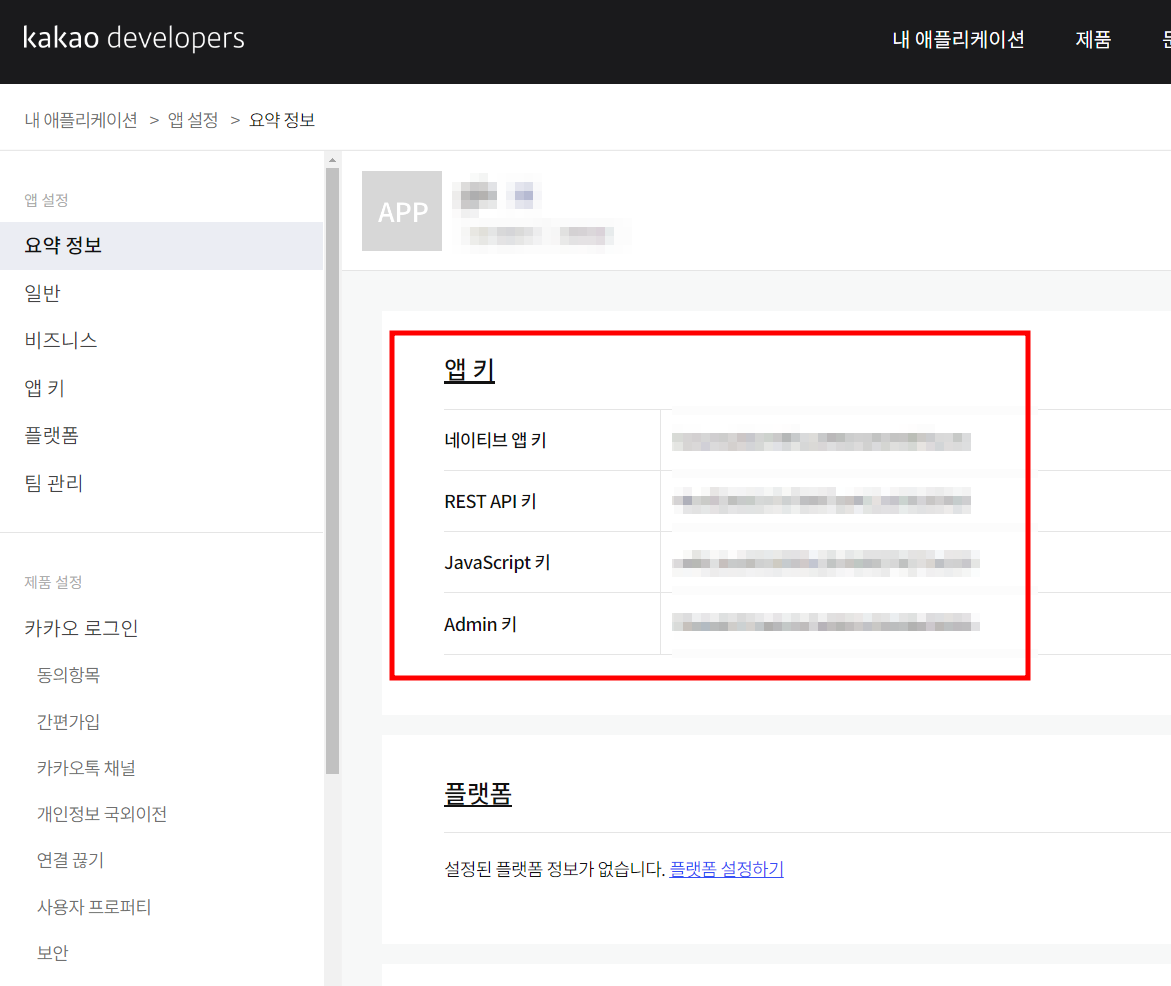Click the blurred JavaScript 키 value
This screenshot has width=1171, height=986.
826,562
